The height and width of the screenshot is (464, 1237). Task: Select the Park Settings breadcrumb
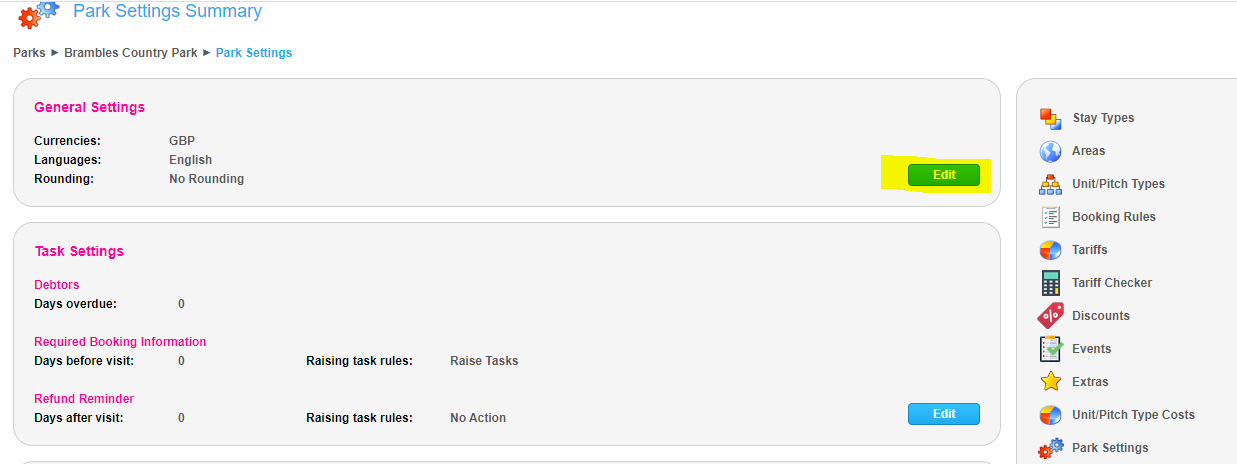[254, 53]
